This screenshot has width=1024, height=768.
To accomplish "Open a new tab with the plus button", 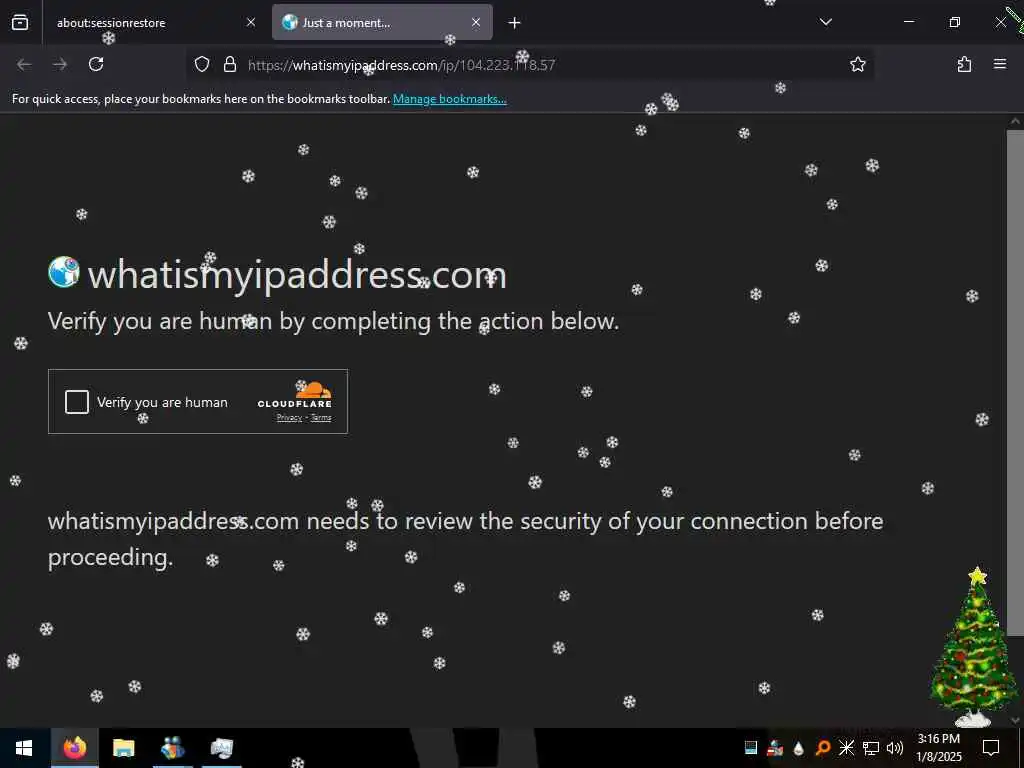I will click(515, 23).
